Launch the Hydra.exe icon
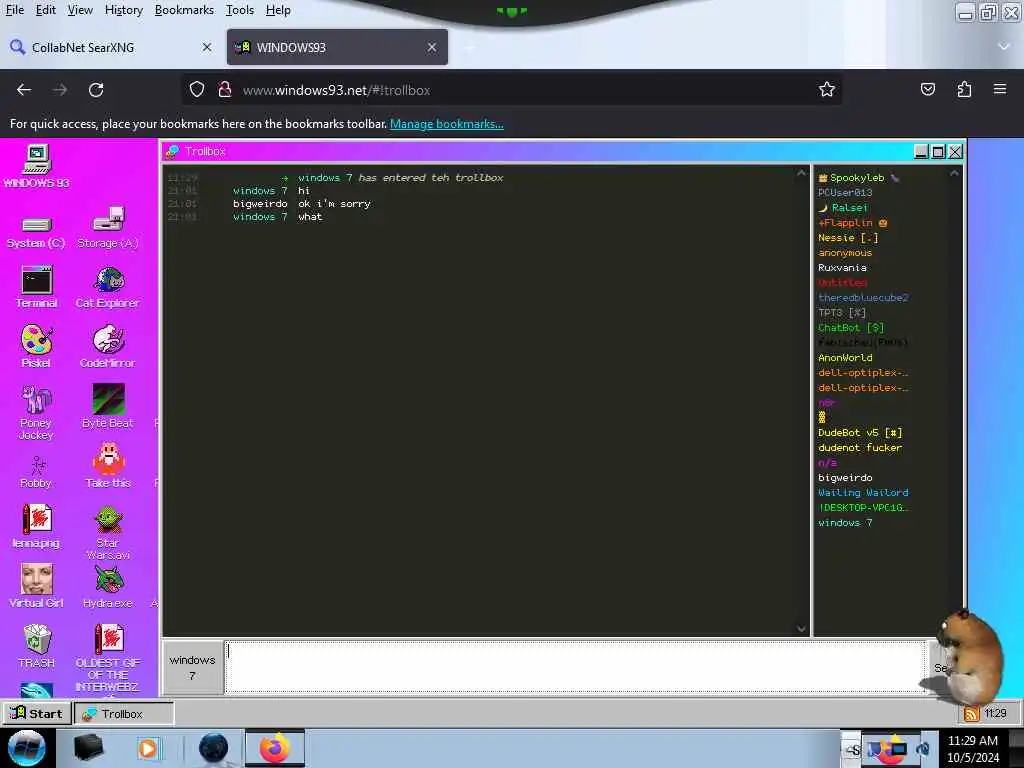Screen dimensions: 1024x768 coord(108,586)
